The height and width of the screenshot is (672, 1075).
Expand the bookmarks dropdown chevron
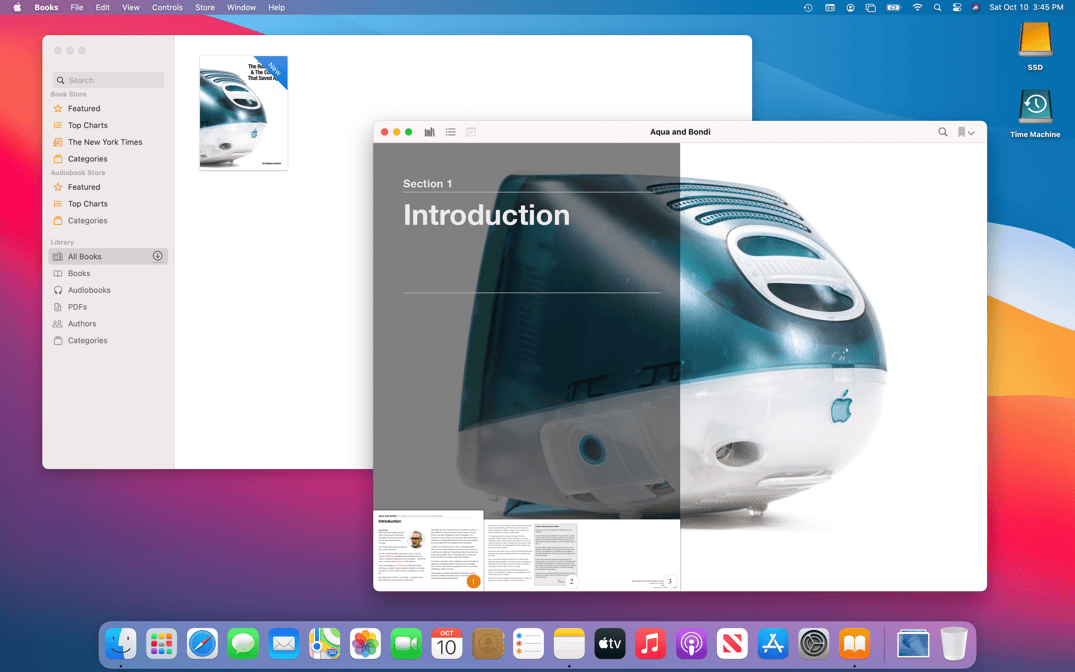click(971, 132)
